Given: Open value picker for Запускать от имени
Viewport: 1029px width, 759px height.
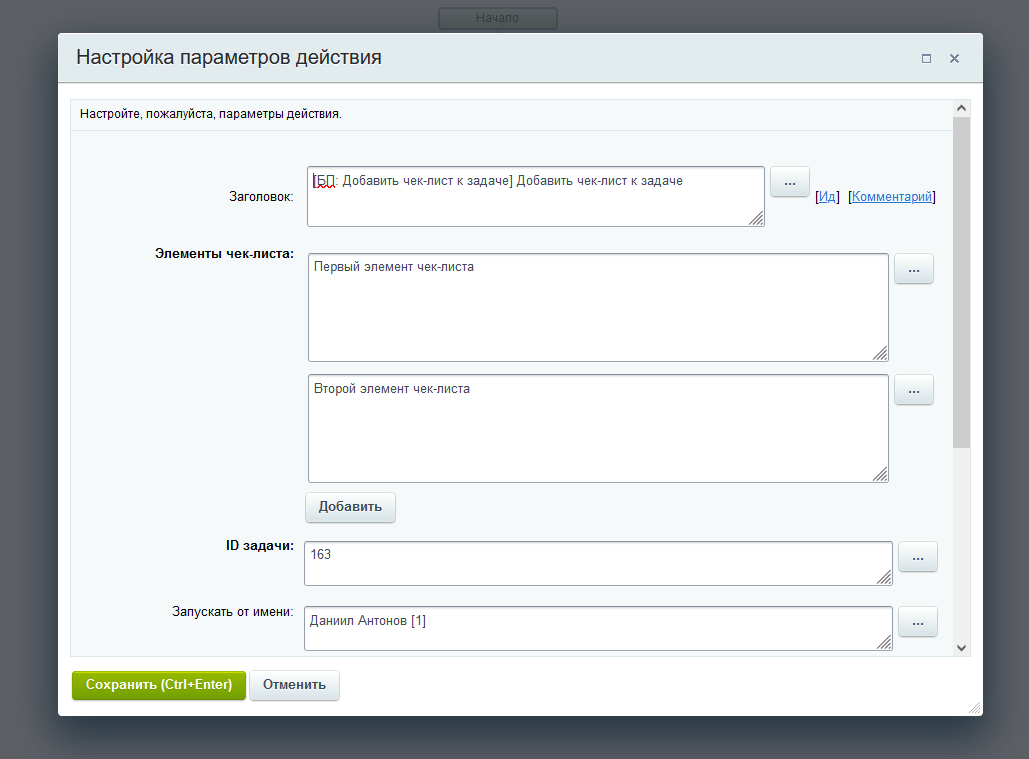Looking at the screenshot, I should click(918, 622).
